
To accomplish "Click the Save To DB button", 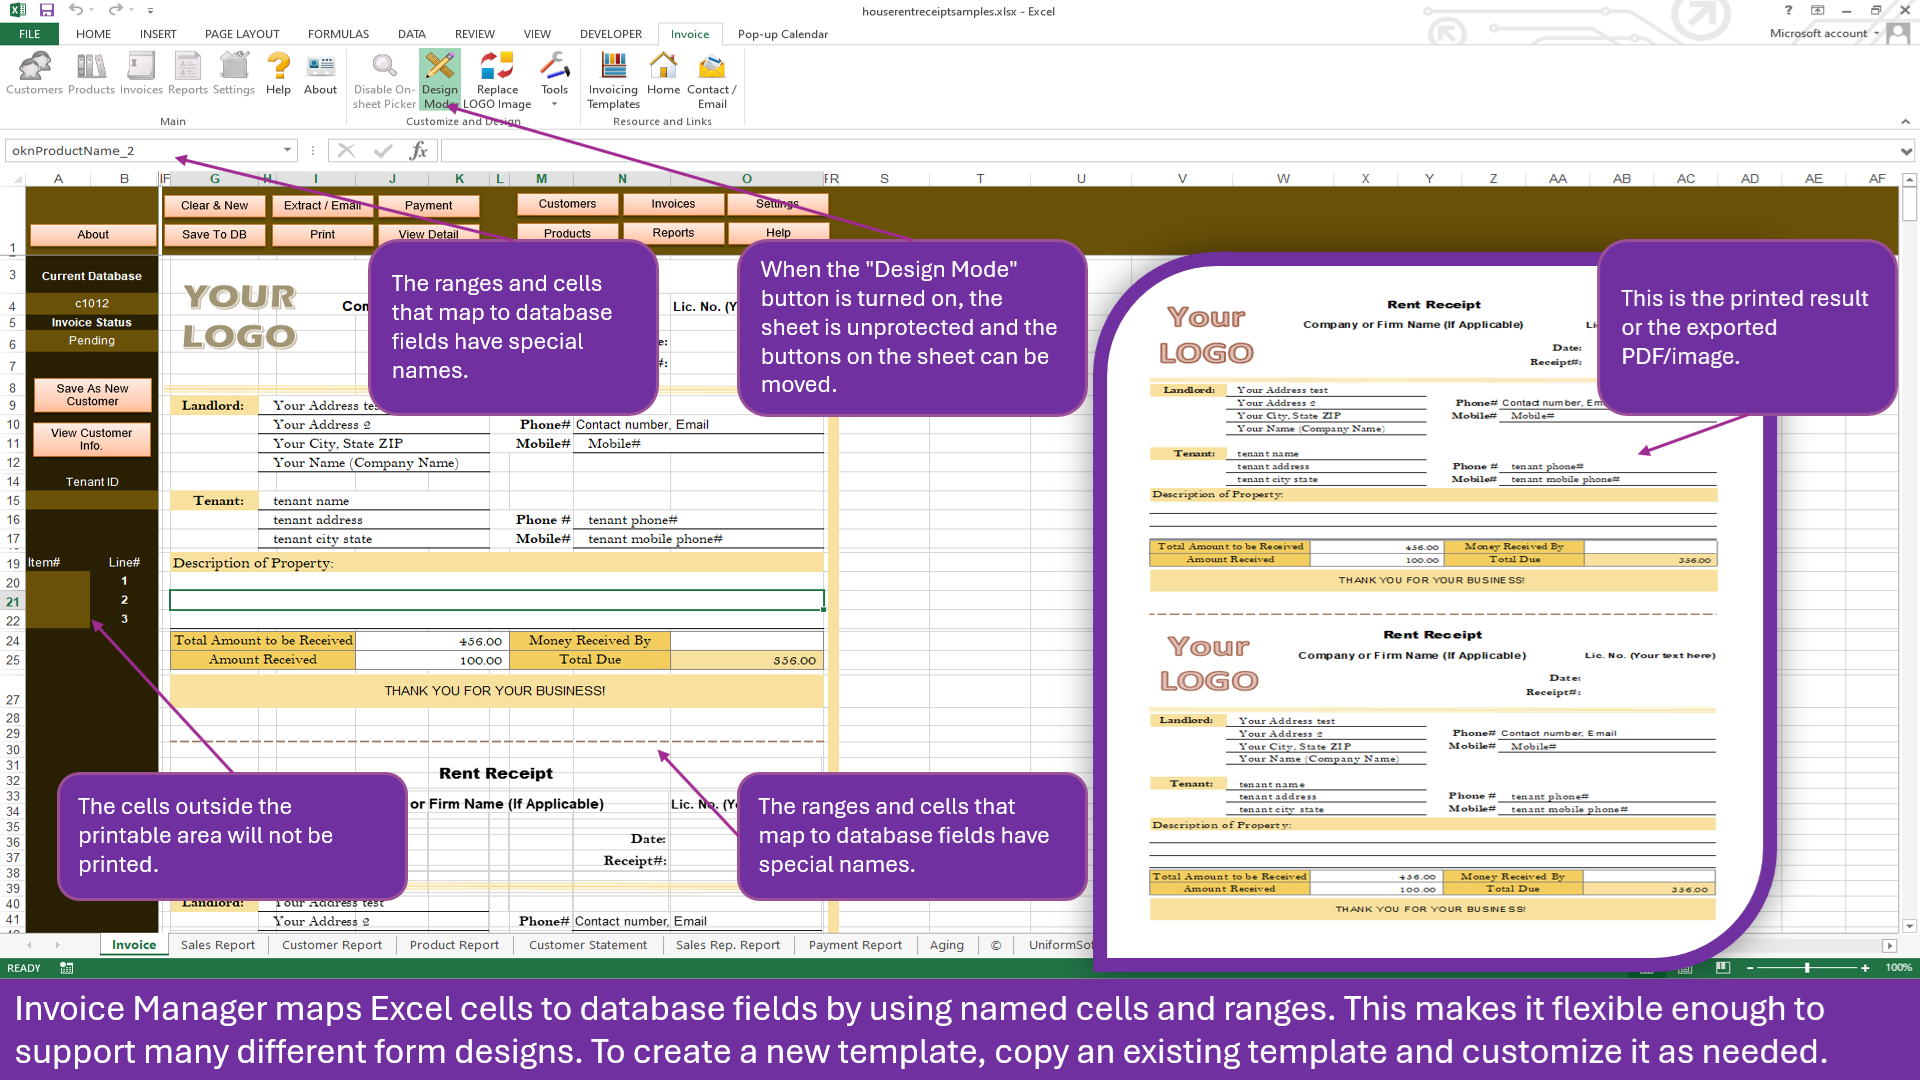I will [x=214, y=234].
